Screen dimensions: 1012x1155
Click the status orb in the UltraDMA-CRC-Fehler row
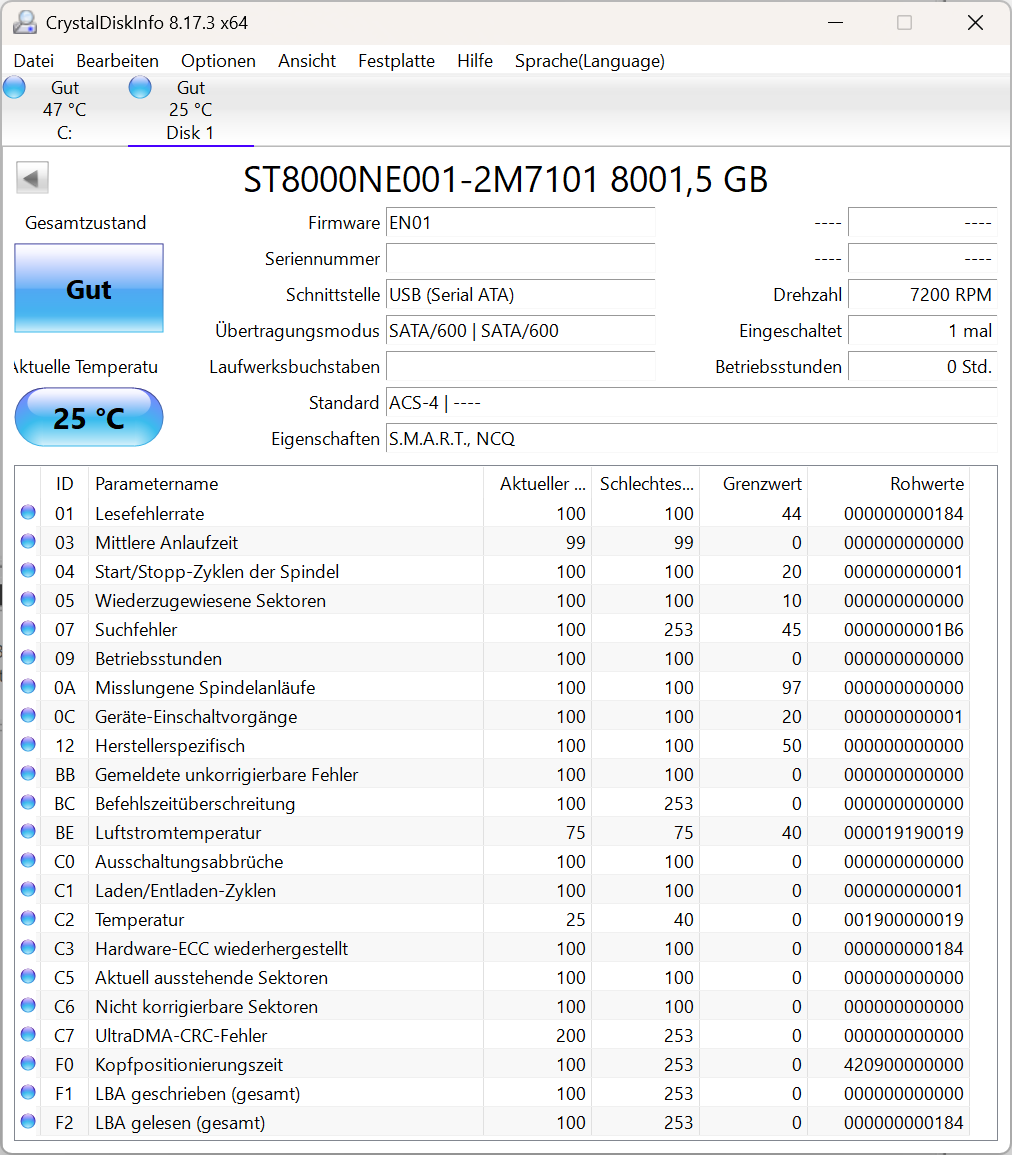pos(28,1034)
